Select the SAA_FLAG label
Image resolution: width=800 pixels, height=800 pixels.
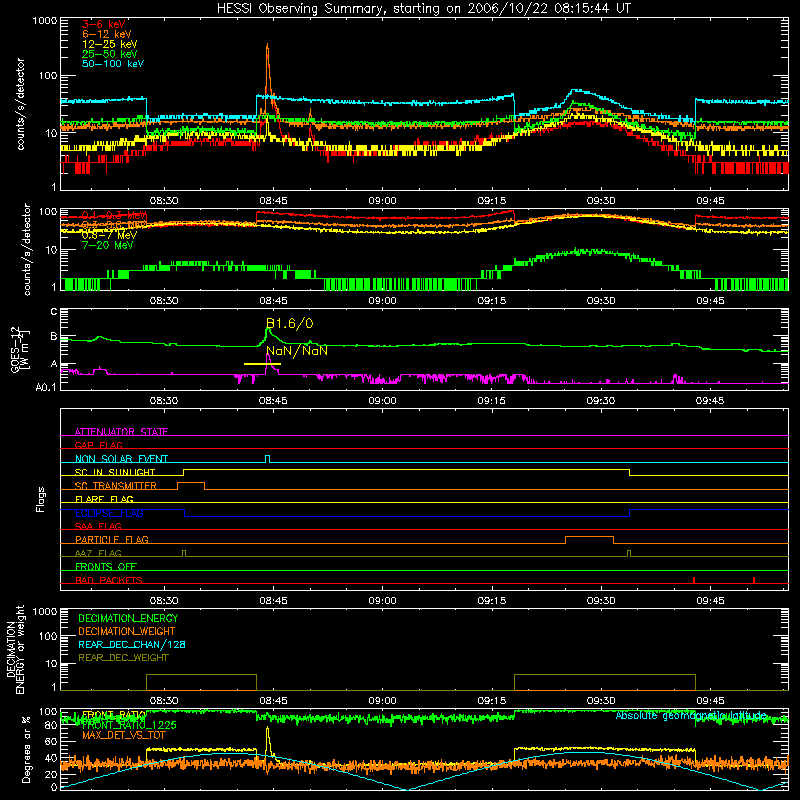(x=98, y=526)
